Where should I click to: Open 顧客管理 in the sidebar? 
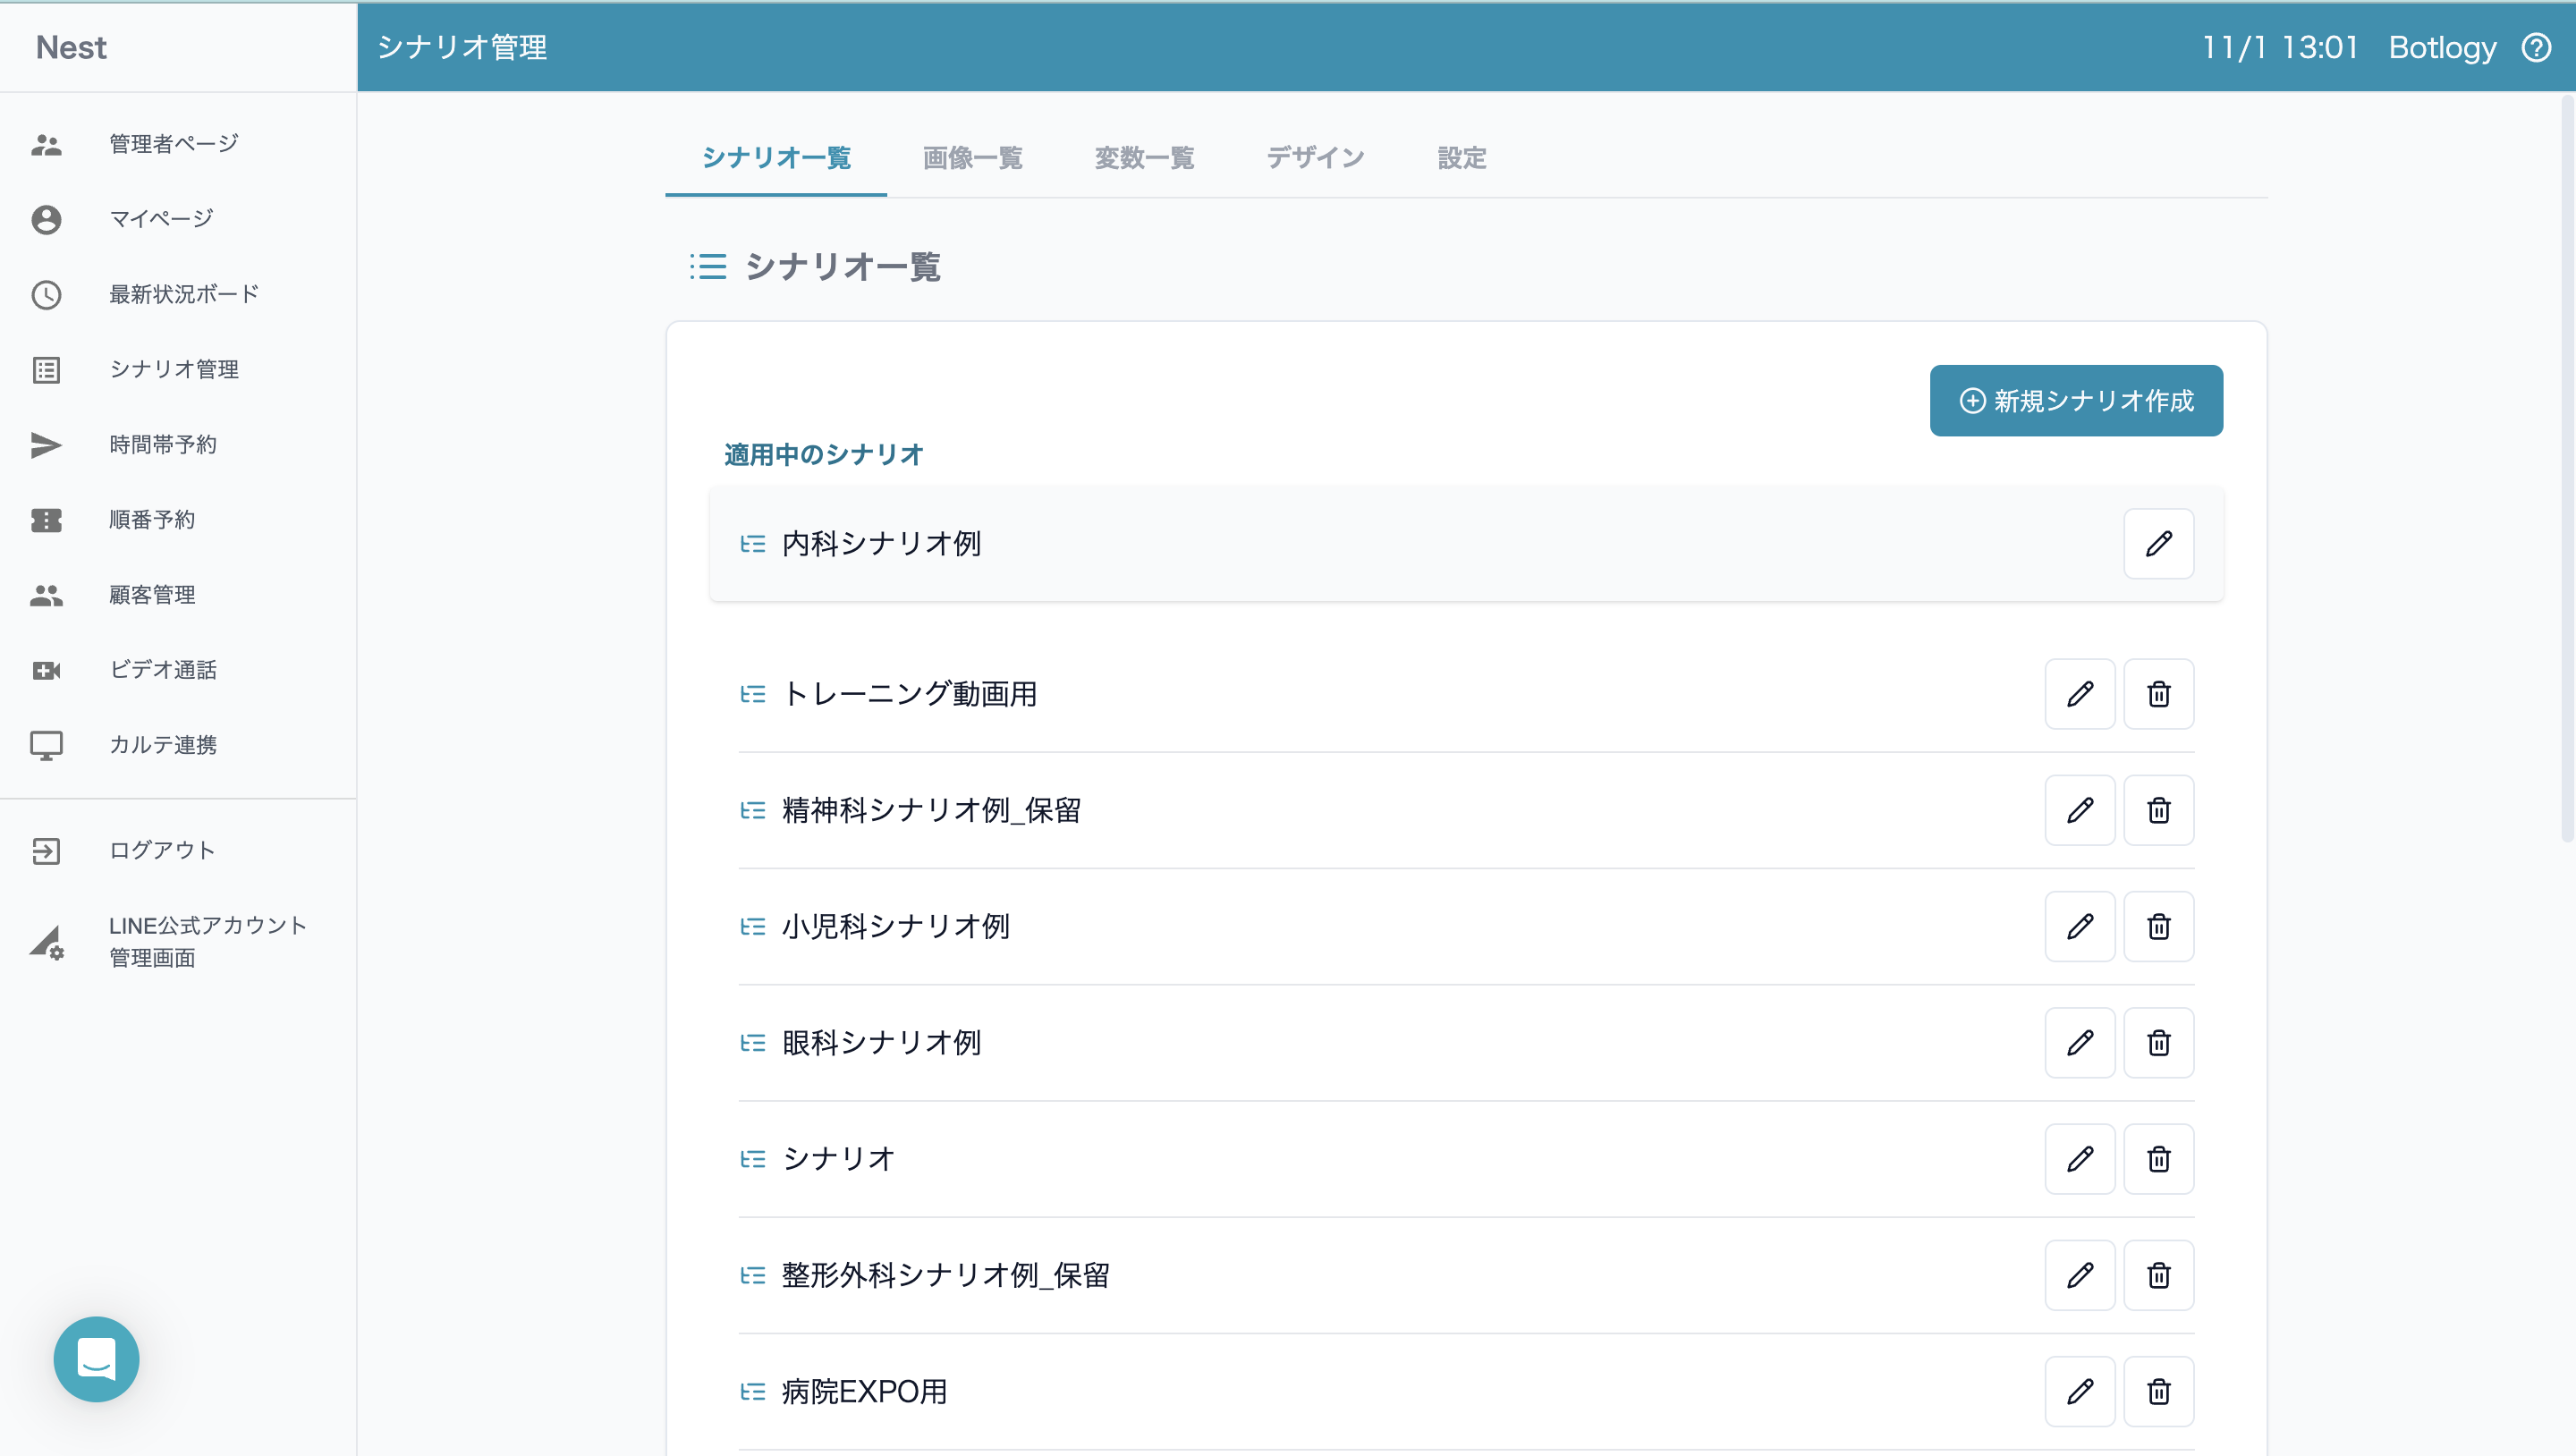[152, 595]
